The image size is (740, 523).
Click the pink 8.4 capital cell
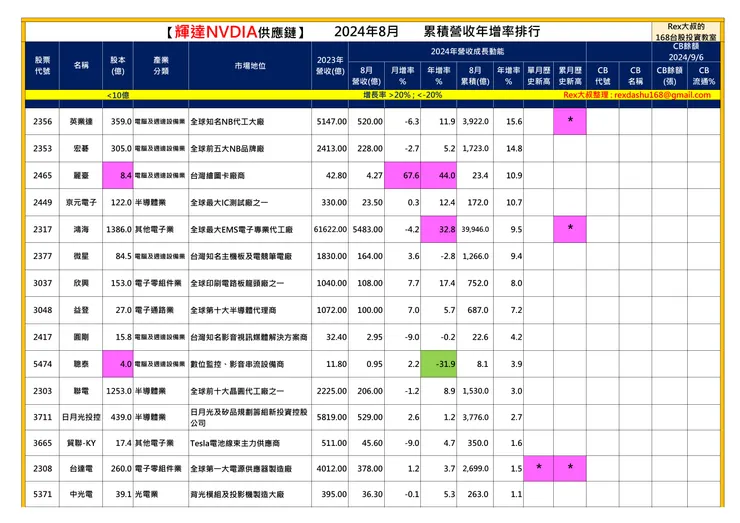pyautogui.click(x=118, y=176)
